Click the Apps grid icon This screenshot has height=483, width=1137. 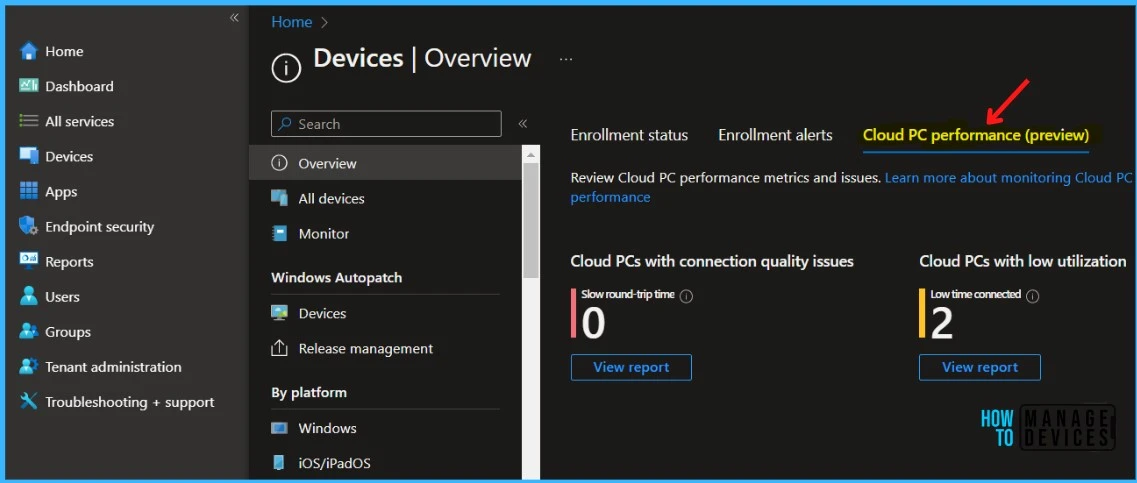[x=28, y=191]
